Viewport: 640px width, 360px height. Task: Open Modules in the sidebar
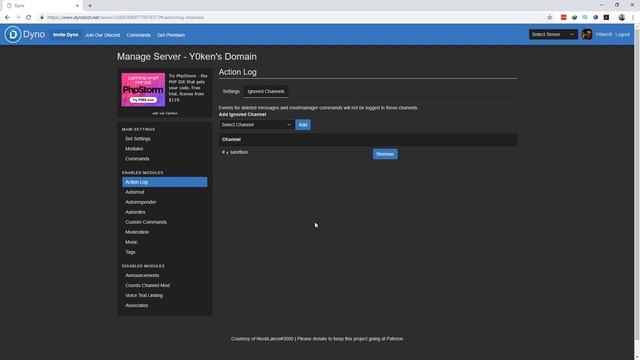(x=164, y=149)
